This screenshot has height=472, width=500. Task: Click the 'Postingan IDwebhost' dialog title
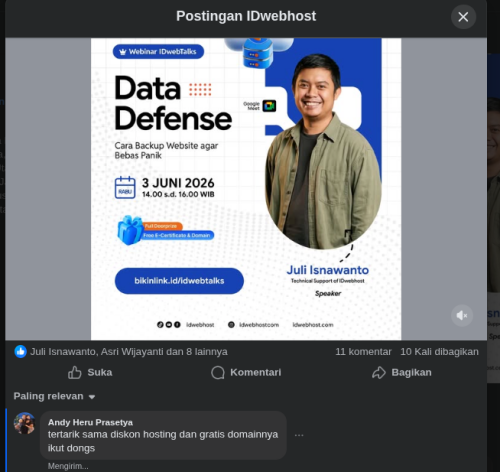tap(246, 16)
